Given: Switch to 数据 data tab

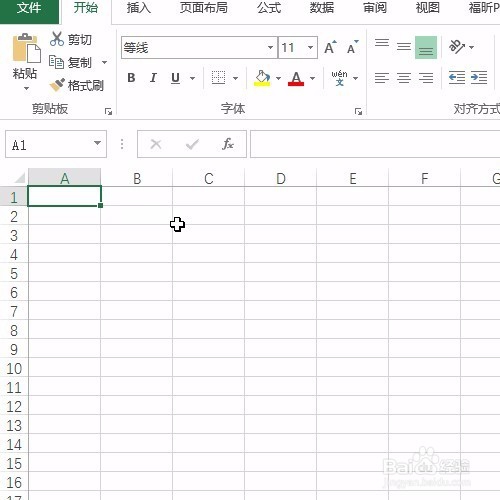Looking at the screenshot, I should pyautogui.click(x=322, y=8).
